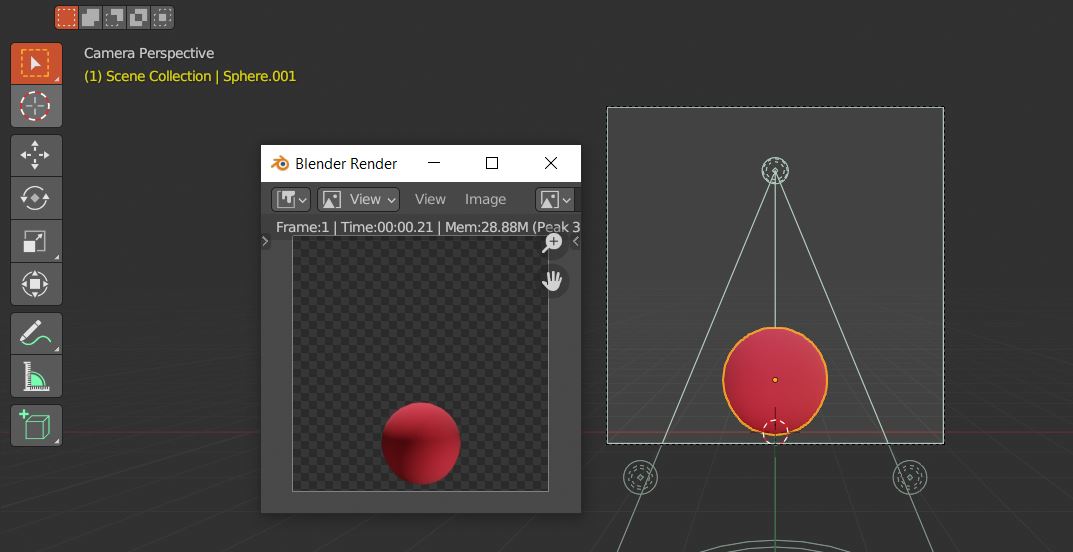Open the Image menu in Blender Render
Image resolution: width=1073 pixels, height=552 pixels.
[485, 199]
